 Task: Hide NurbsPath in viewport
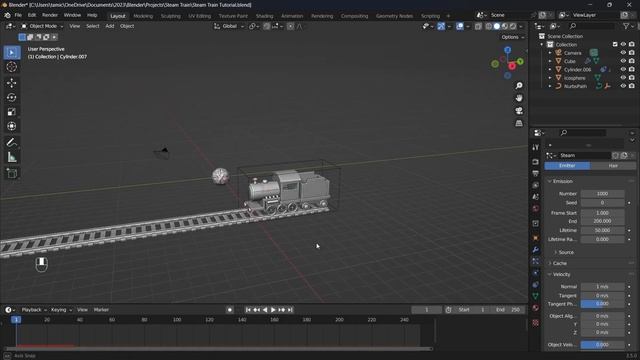click(623, 86)
